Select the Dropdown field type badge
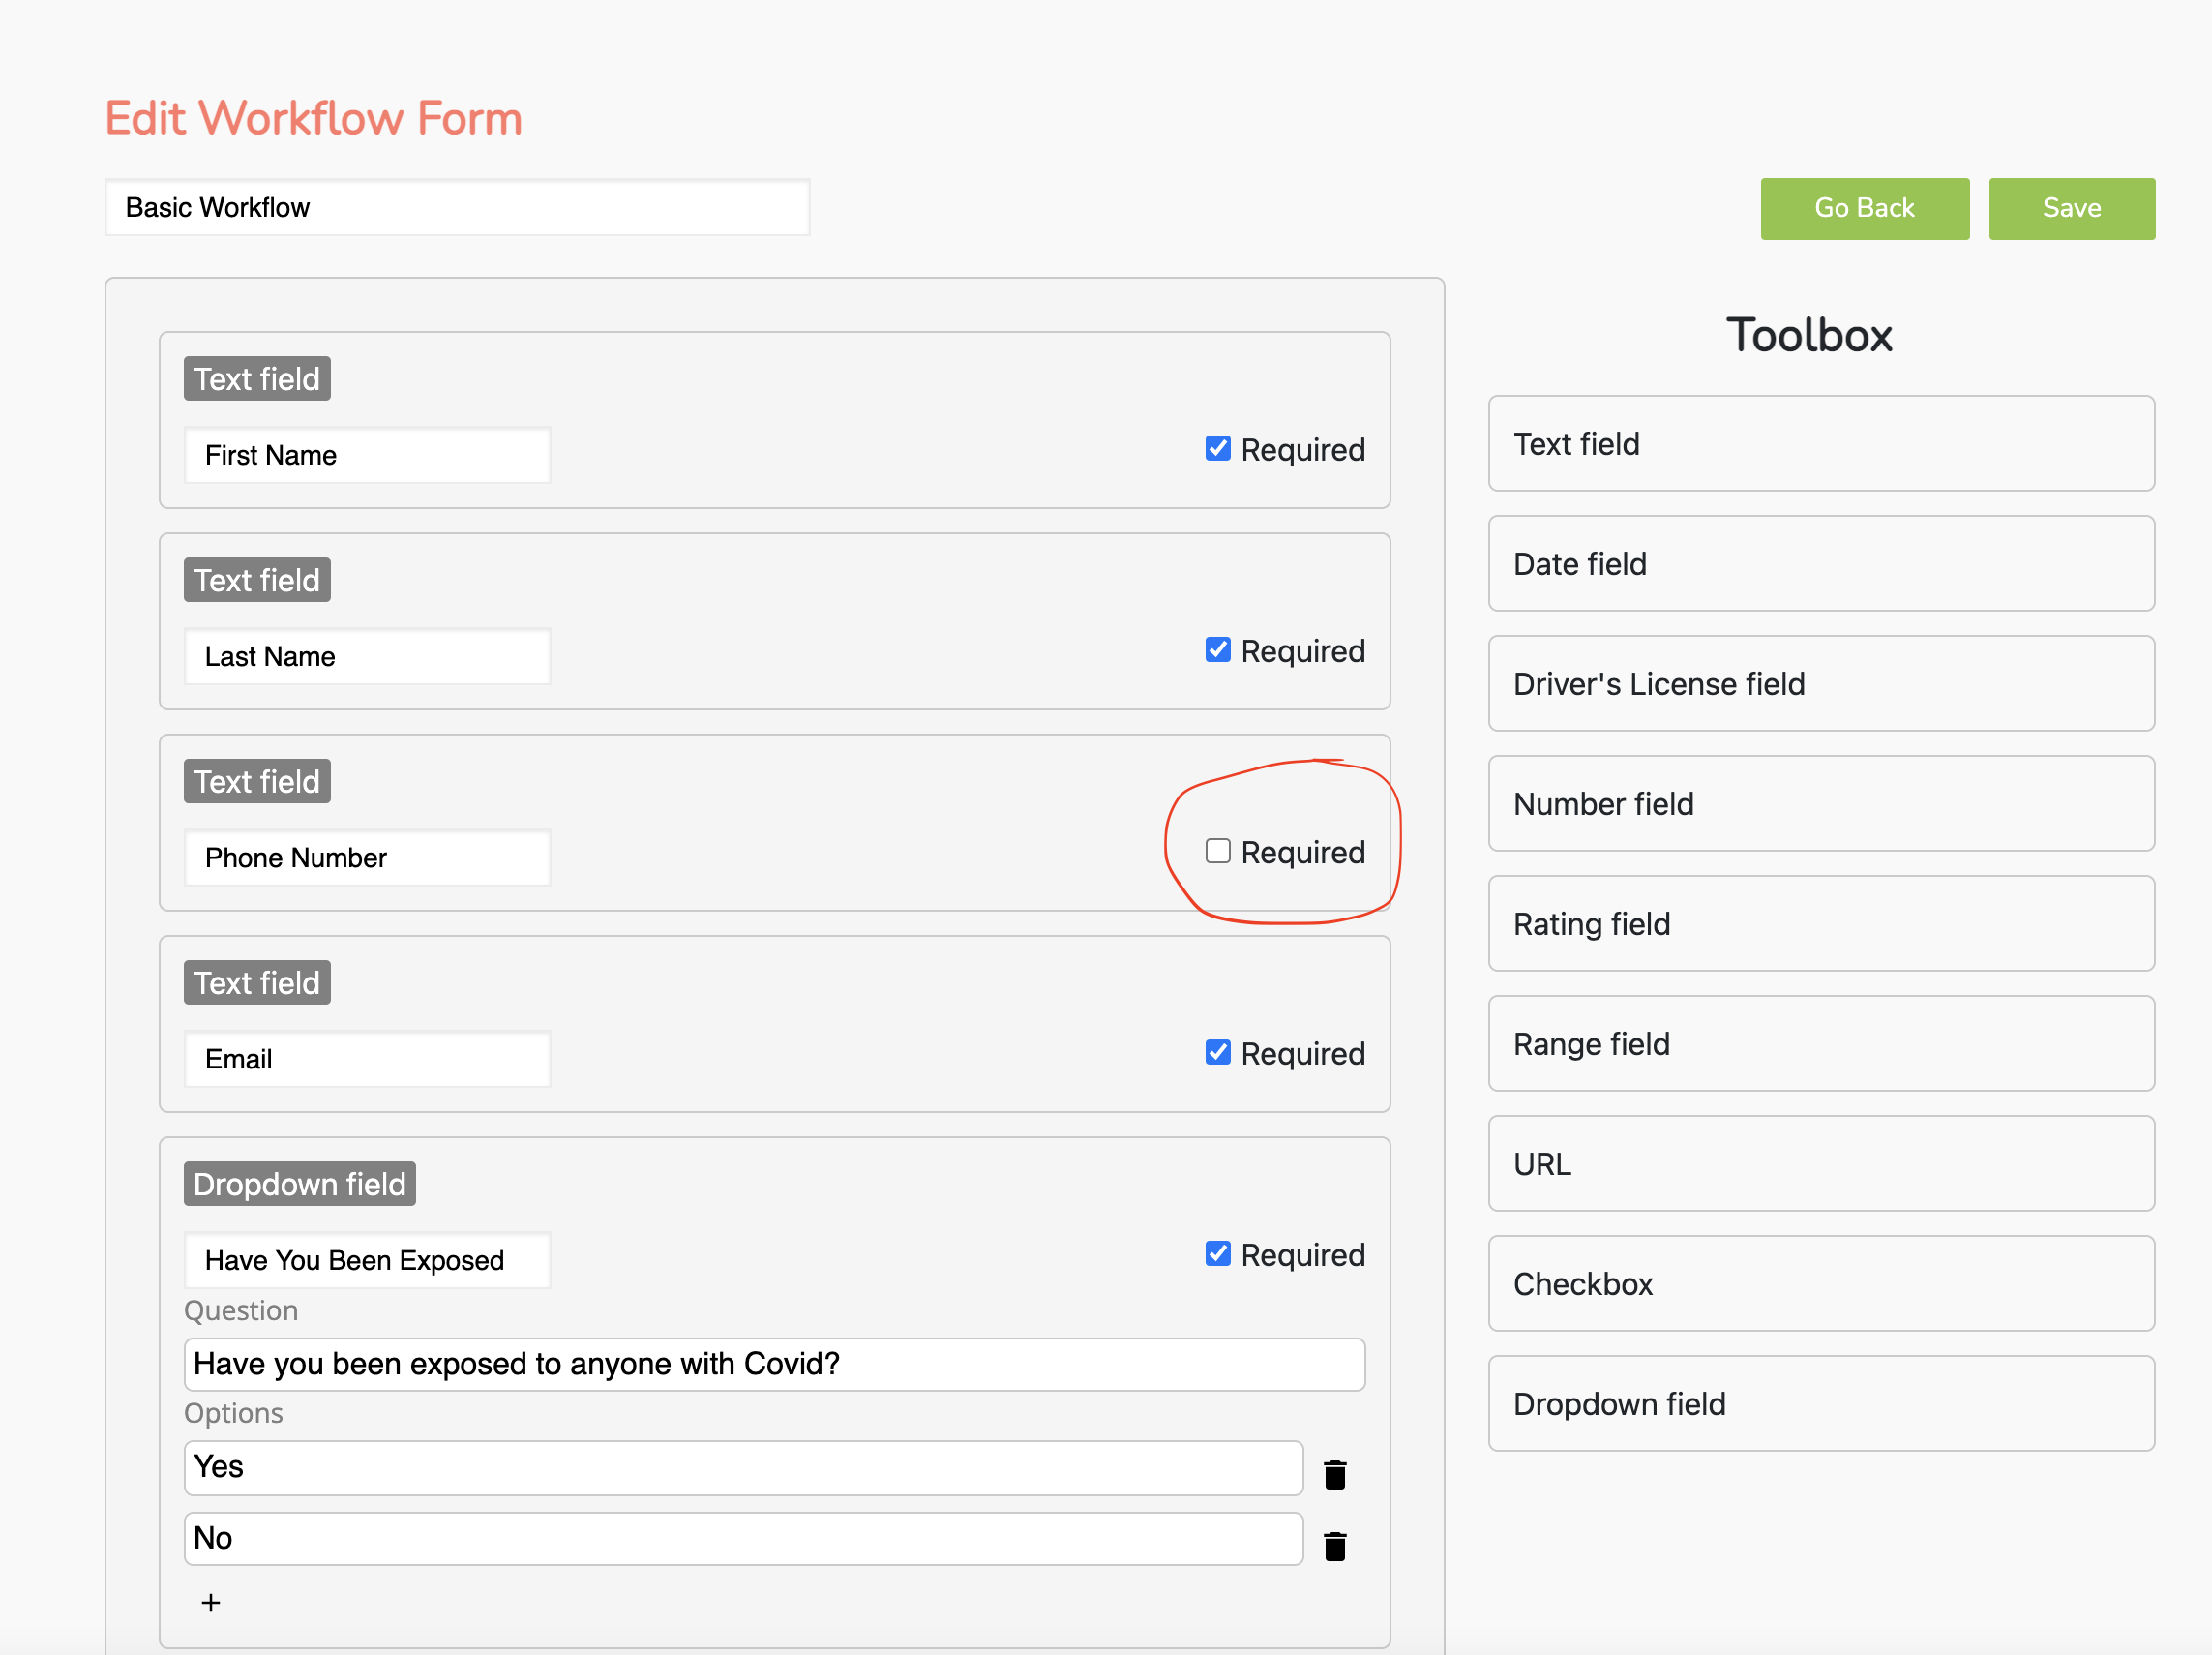This screenshot has width=2212, height=1655. (299, 1184)
